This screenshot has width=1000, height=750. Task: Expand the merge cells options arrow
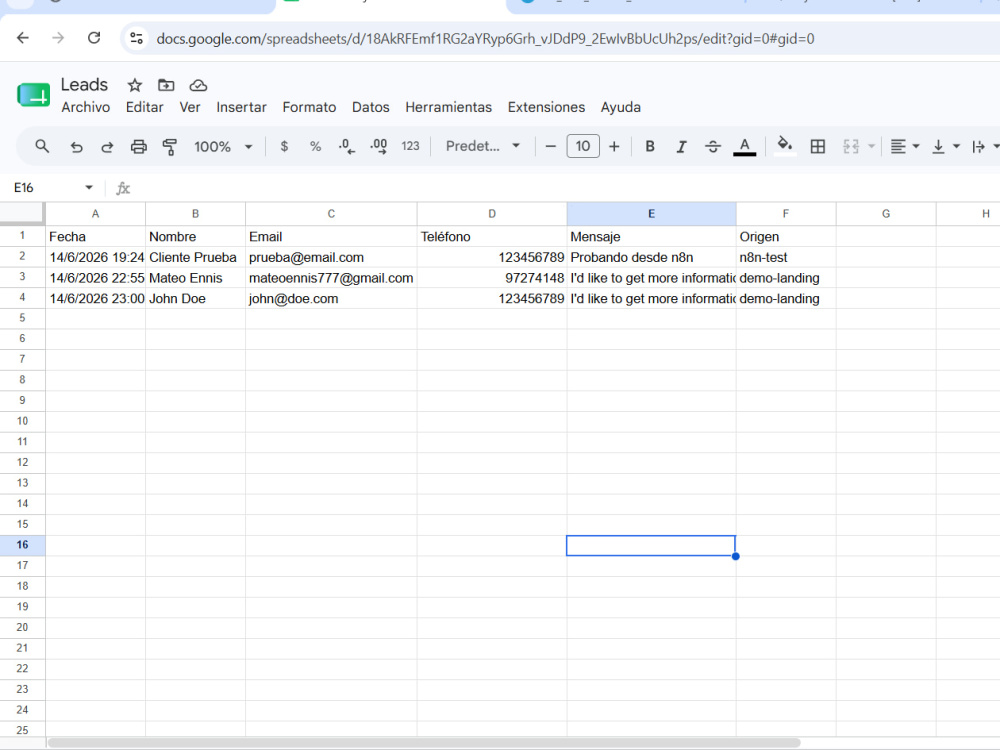point(871,147)
